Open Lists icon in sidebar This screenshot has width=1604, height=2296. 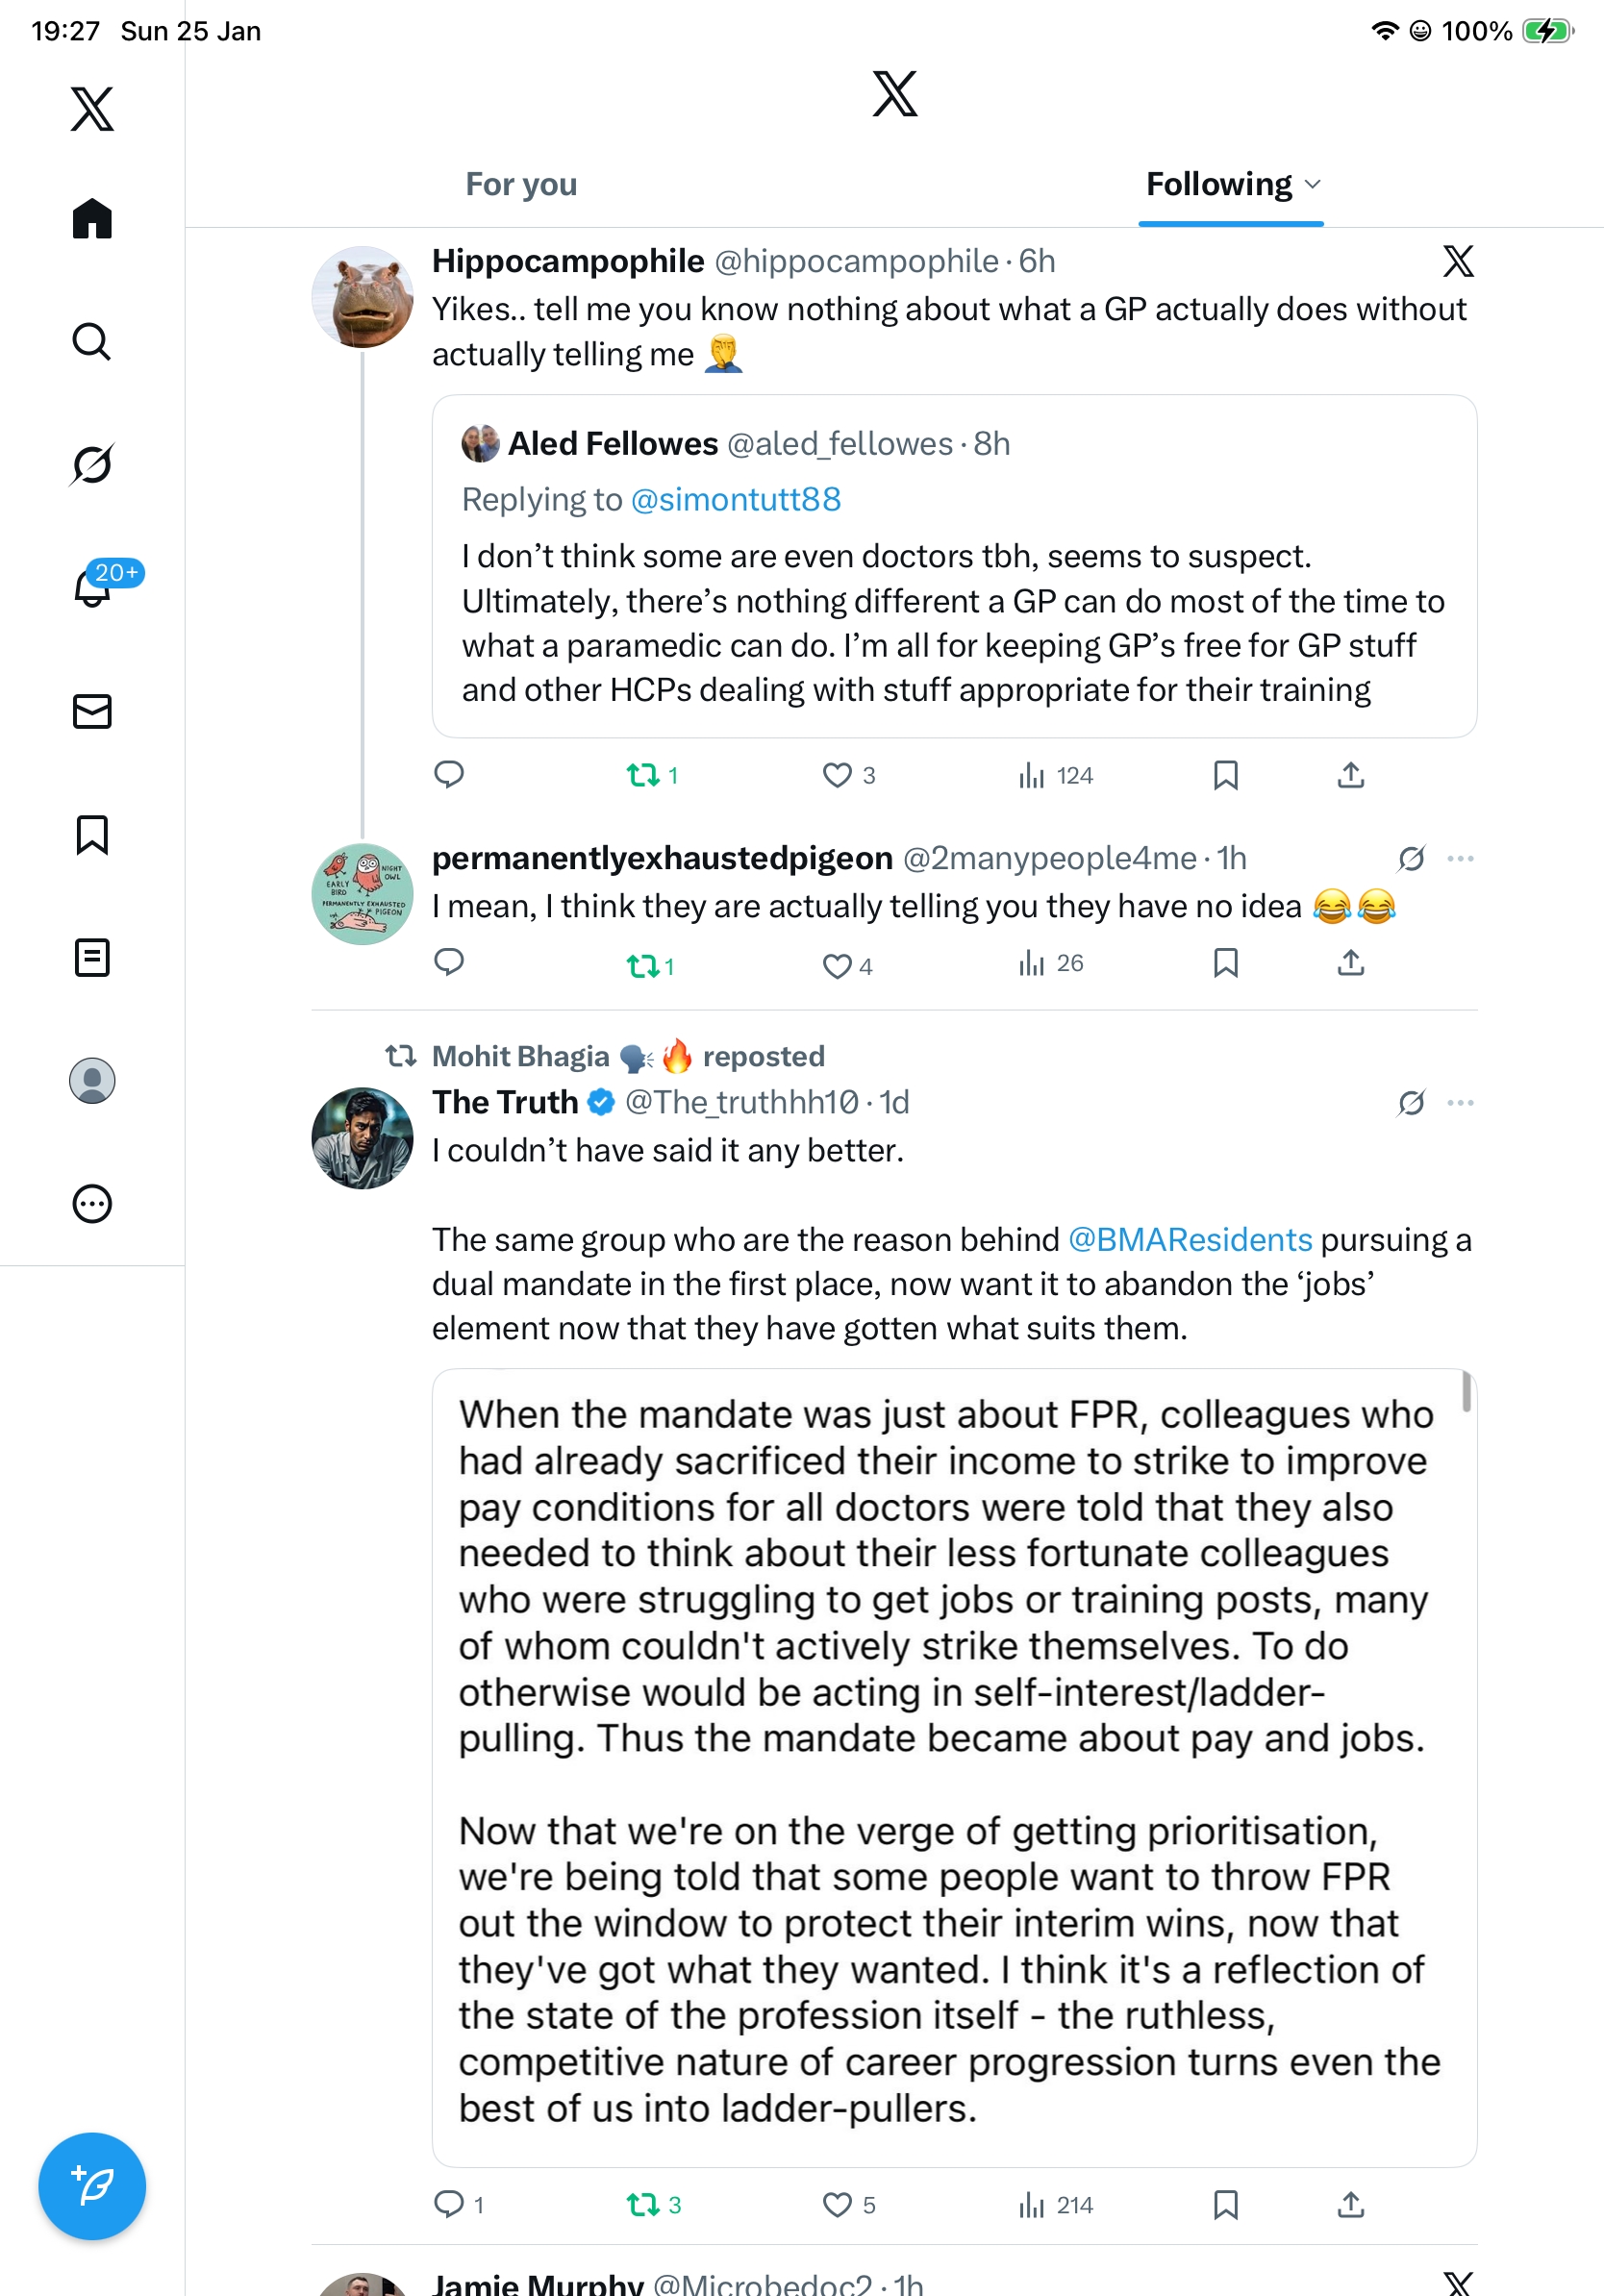(x=91, y=957)
